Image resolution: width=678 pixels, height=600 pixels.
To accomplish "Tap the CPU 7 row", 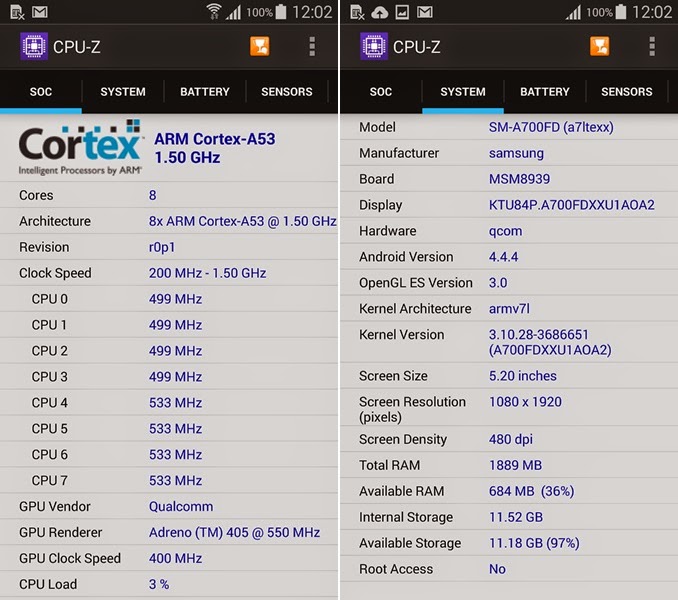I will [169, 480].
